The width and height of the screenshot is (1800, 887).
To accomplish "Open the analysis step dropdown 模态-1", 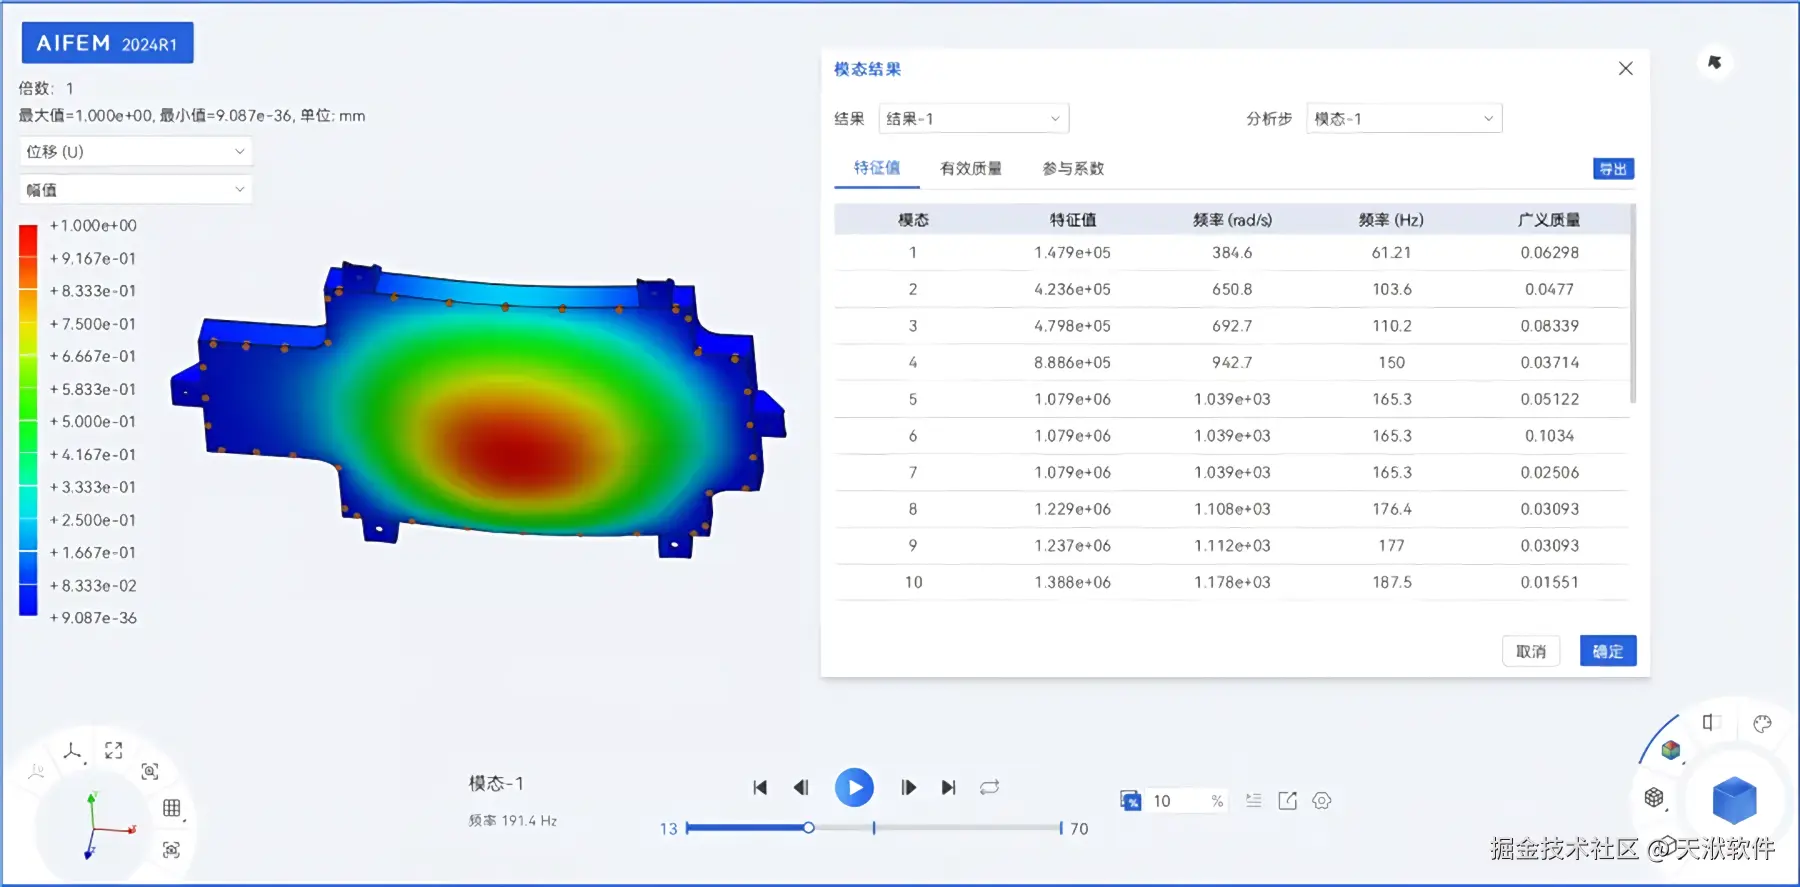I will pyautogui.click(x=1404, y=119).
